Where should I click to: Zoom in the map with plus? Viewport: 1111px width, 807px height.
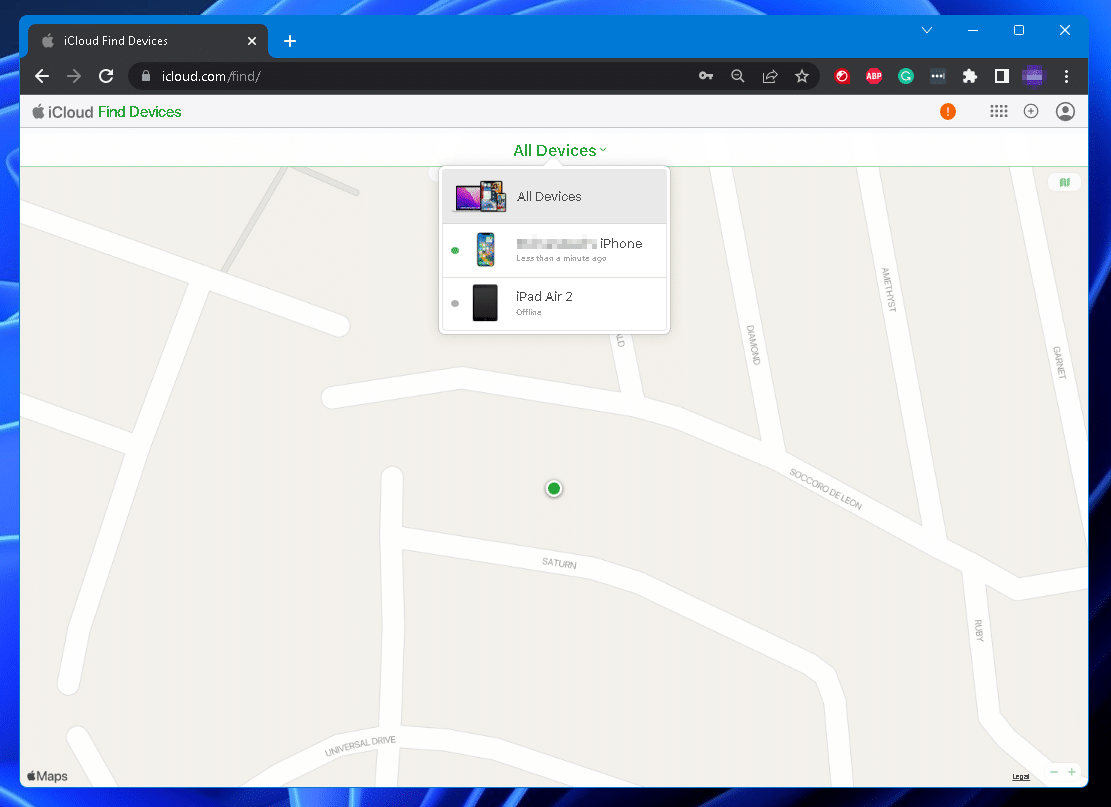[x=1071, y=772]
